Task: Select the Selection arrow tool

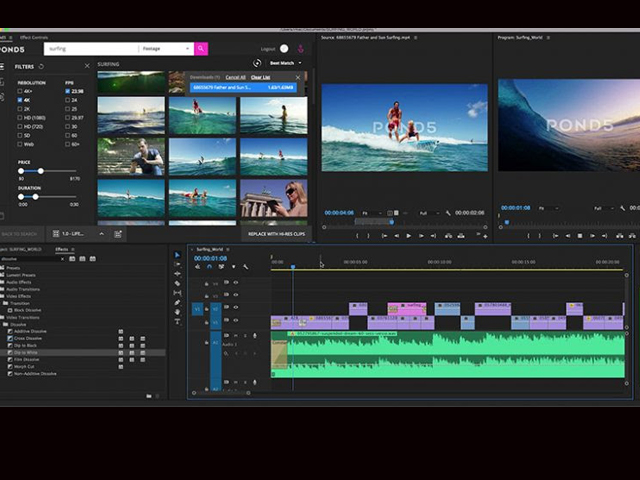Action: (177, 255)
